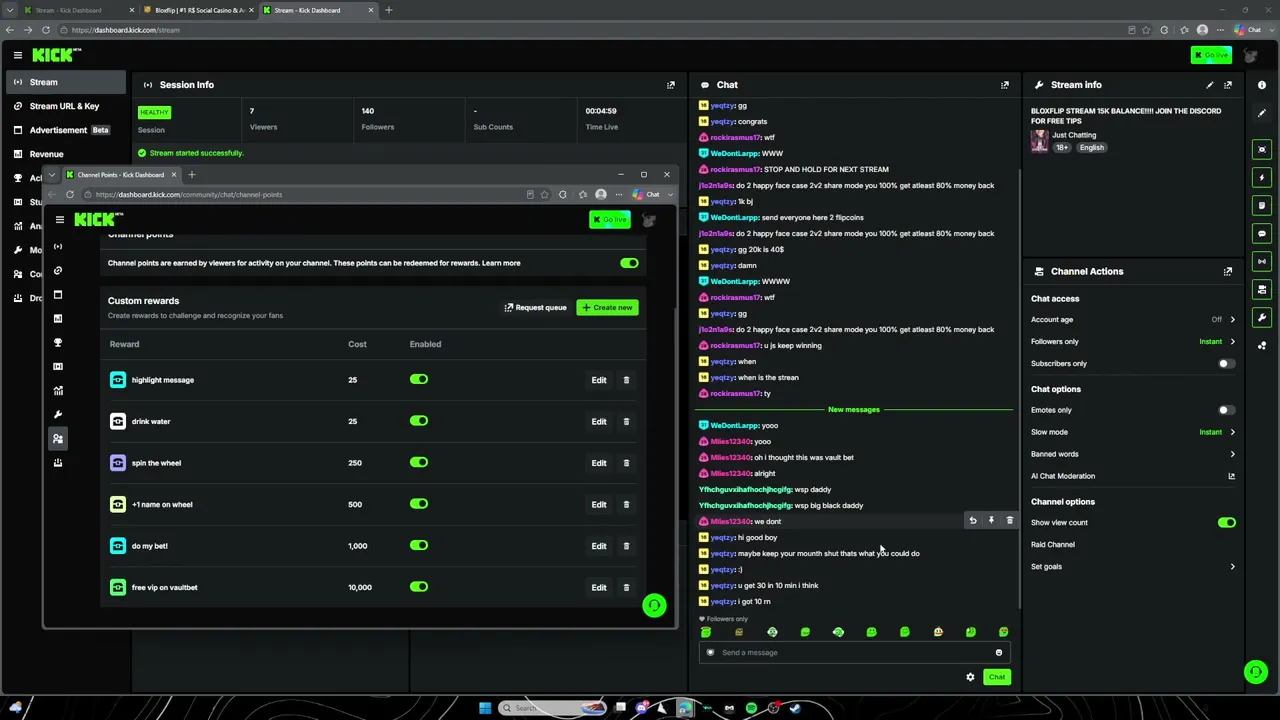This screenshot has height=720, width=1280.
Task: Reply to Miles12340 'we dont' message
Action: (972, 520)
